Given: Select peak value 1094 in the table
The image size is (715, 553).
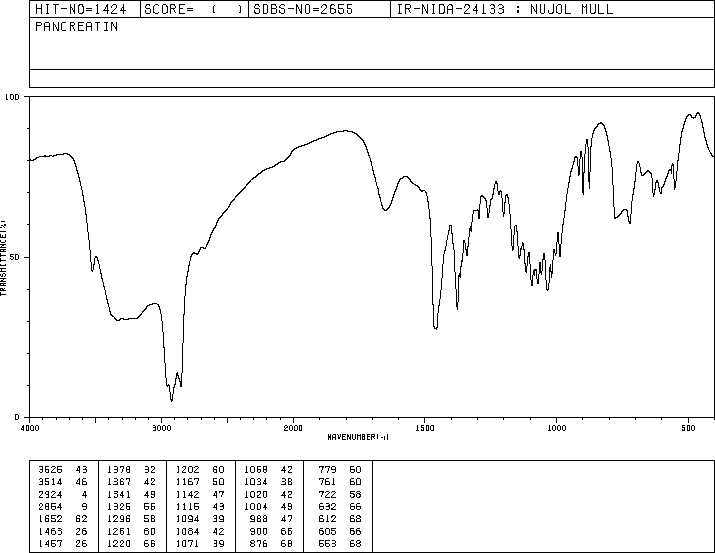Looking at the screenshot, I should (187, 519).
